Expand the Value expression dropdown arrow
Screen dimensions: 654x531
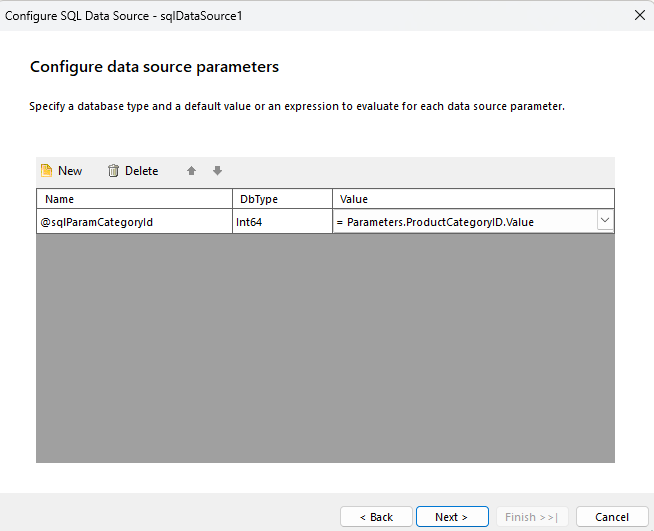604,221
